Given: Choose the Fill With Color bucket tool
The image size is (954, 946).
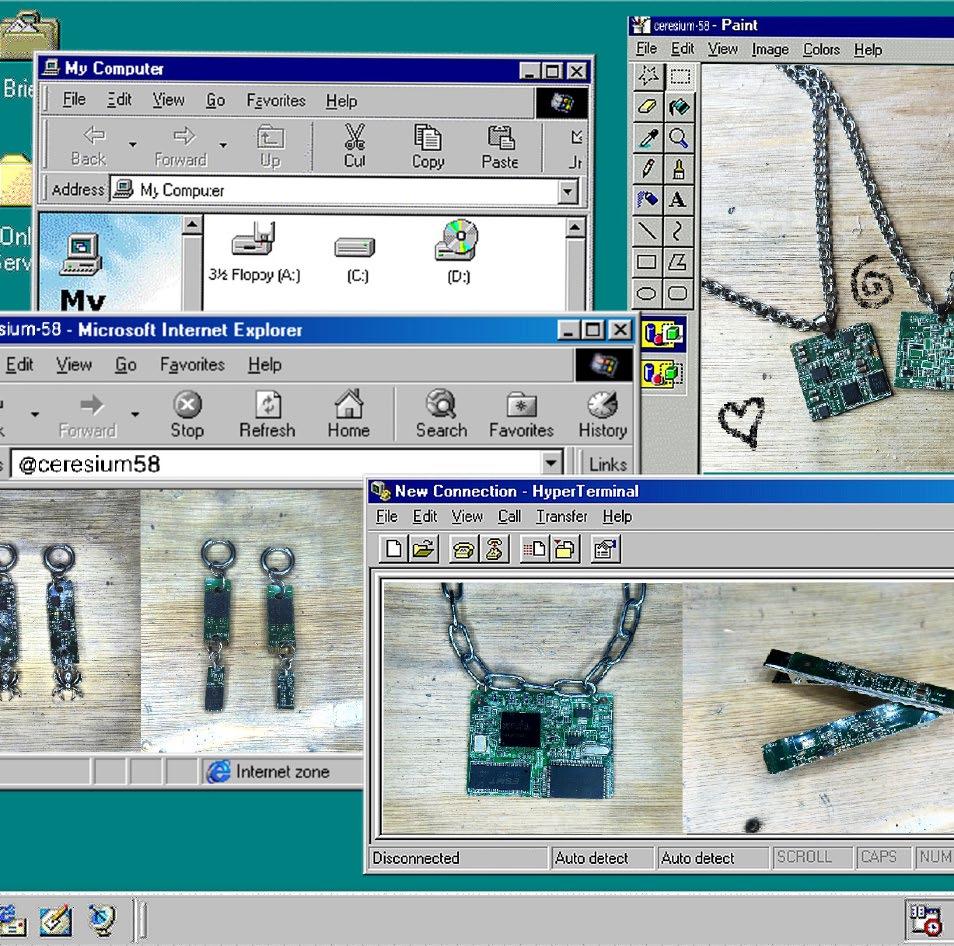Looking at the screenshot, I should (x=679, y=107).
